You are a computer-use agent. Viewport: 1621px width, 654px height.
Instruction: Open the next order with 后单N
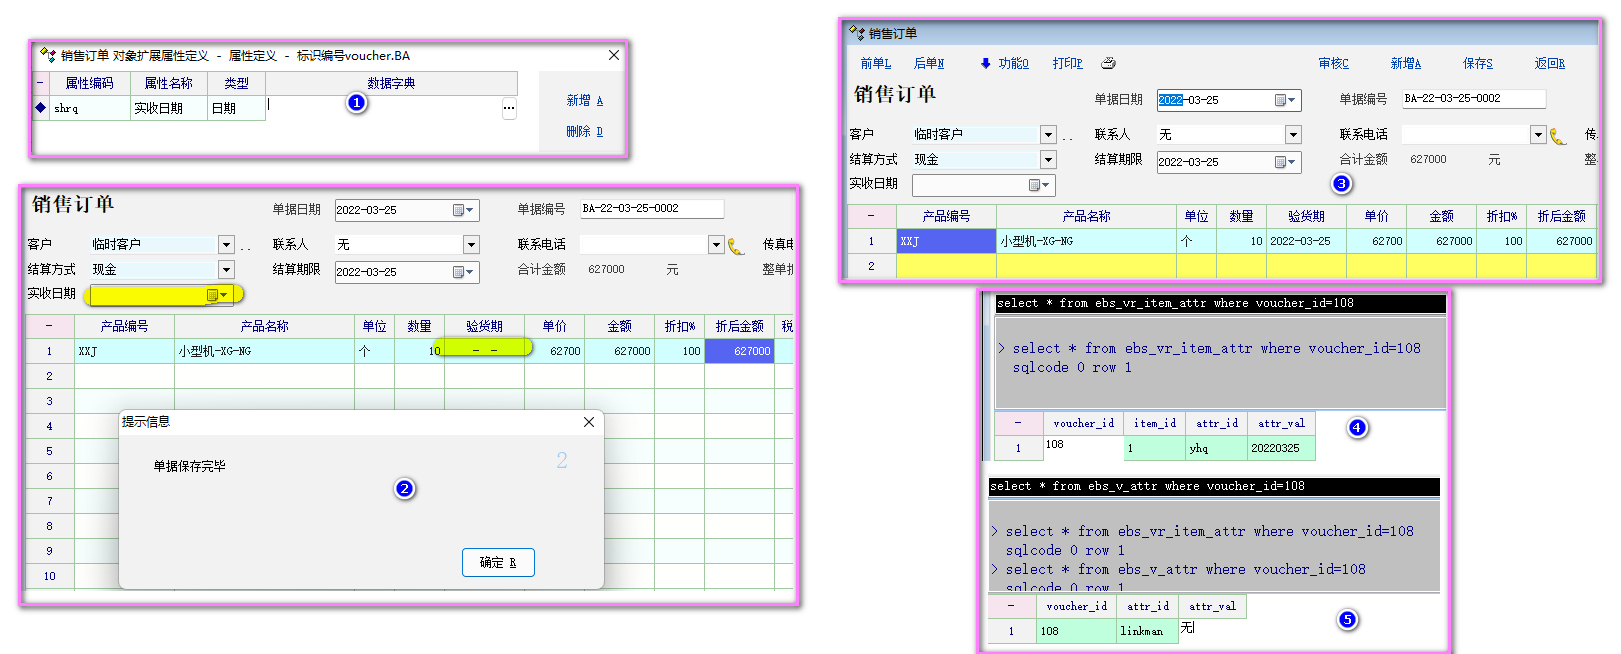[928, 63]
